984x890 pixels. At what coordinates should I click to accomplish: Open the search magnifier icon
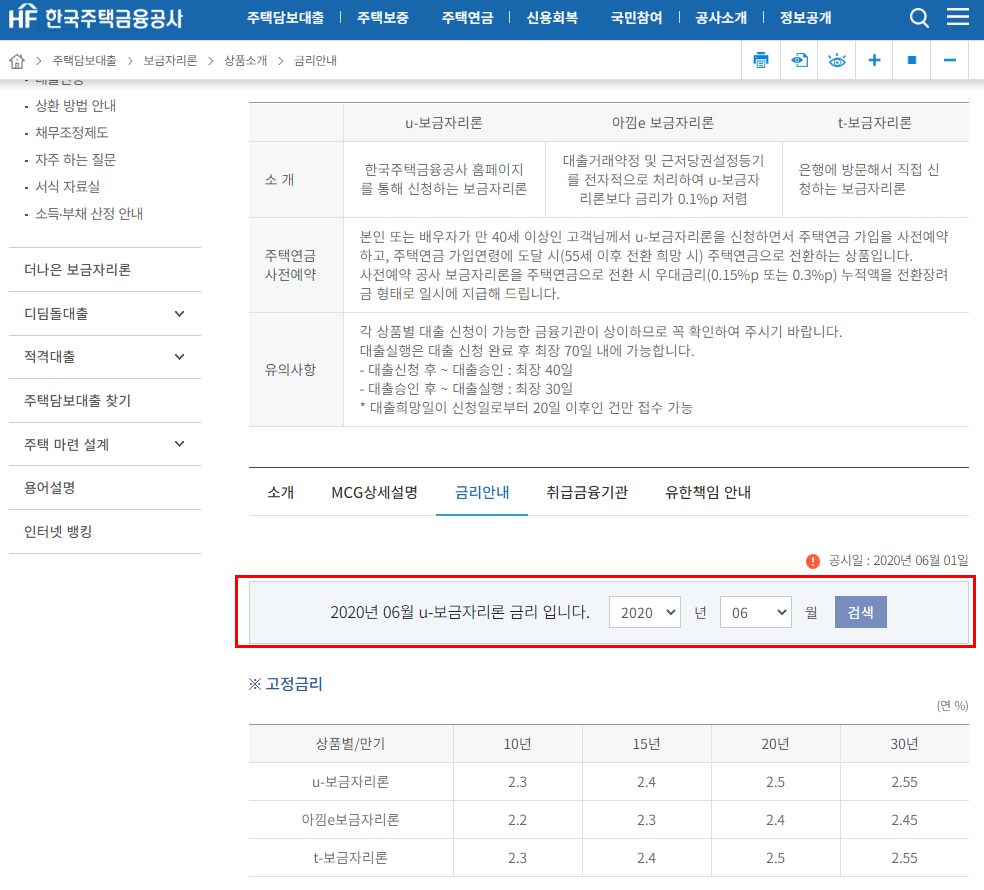pos(919,18)
